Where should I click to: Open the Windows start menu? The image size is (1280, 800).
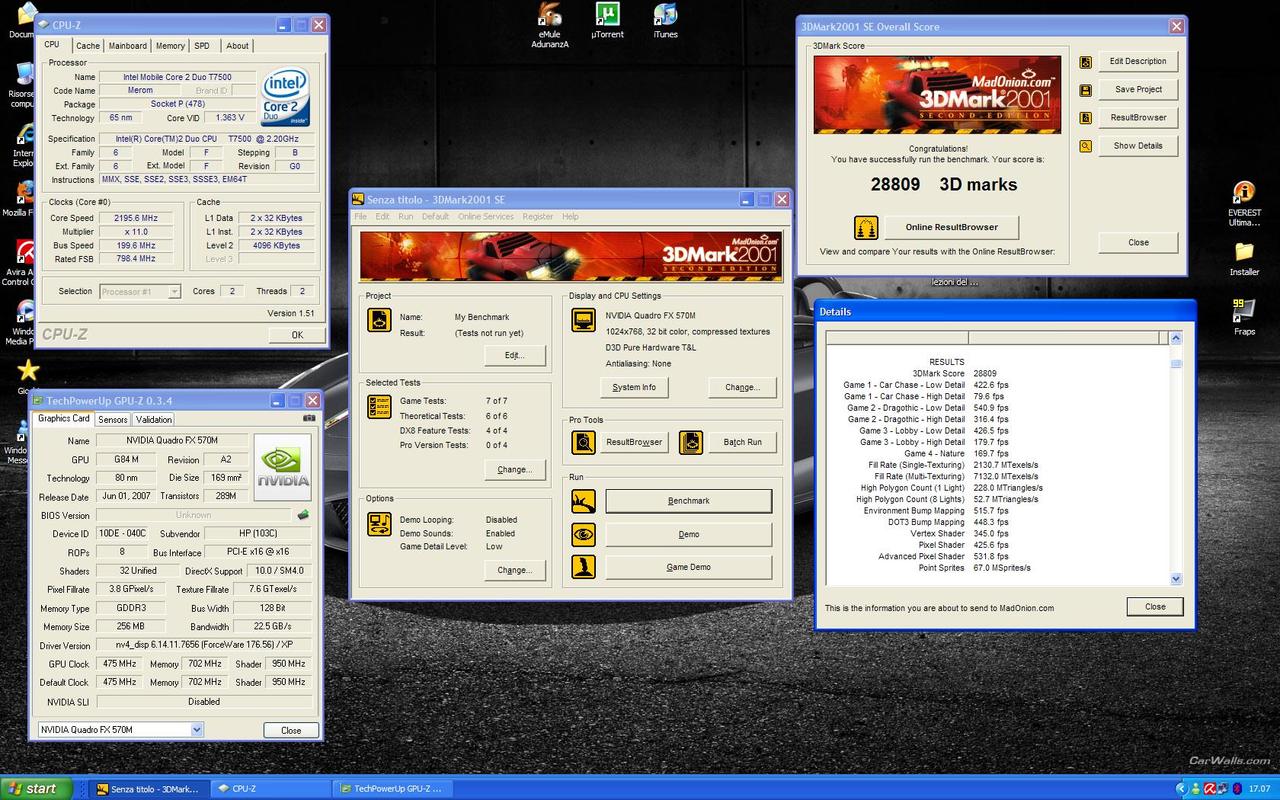(x=36, y=789)
